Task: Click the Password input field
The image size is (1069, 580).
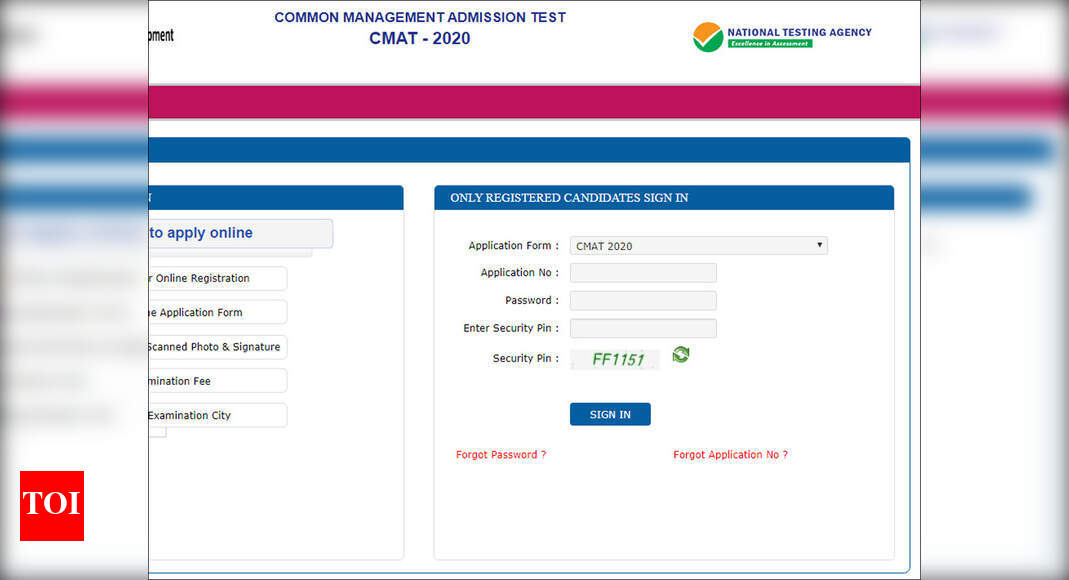Action: (x=642, y=300)
